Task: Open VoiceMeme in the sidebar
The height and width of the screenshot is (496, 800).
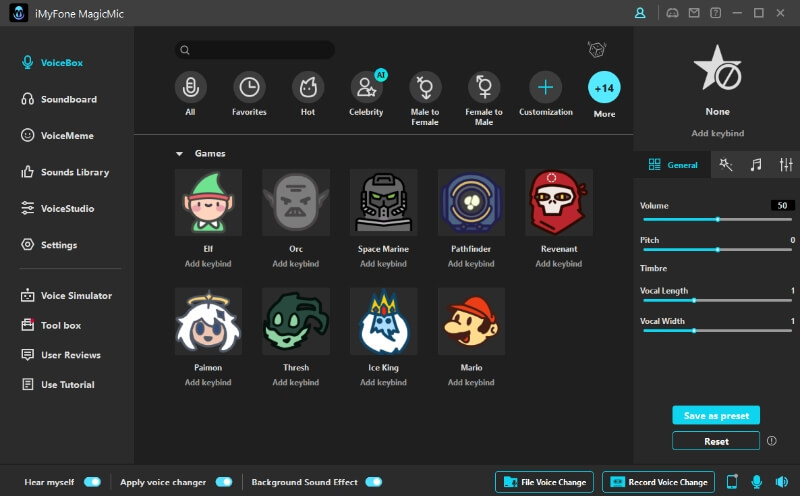Action: [x=57, y=135]
